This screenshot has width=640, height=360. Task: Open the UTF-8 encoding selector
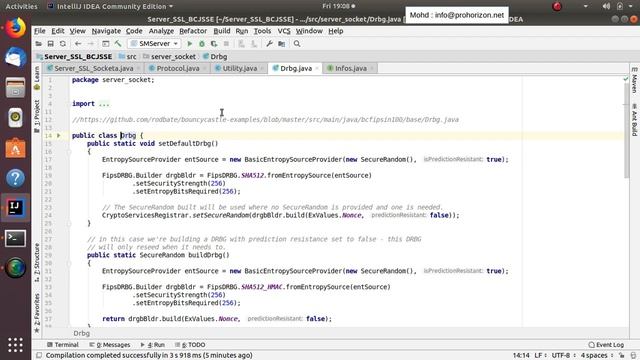[564, 356]
